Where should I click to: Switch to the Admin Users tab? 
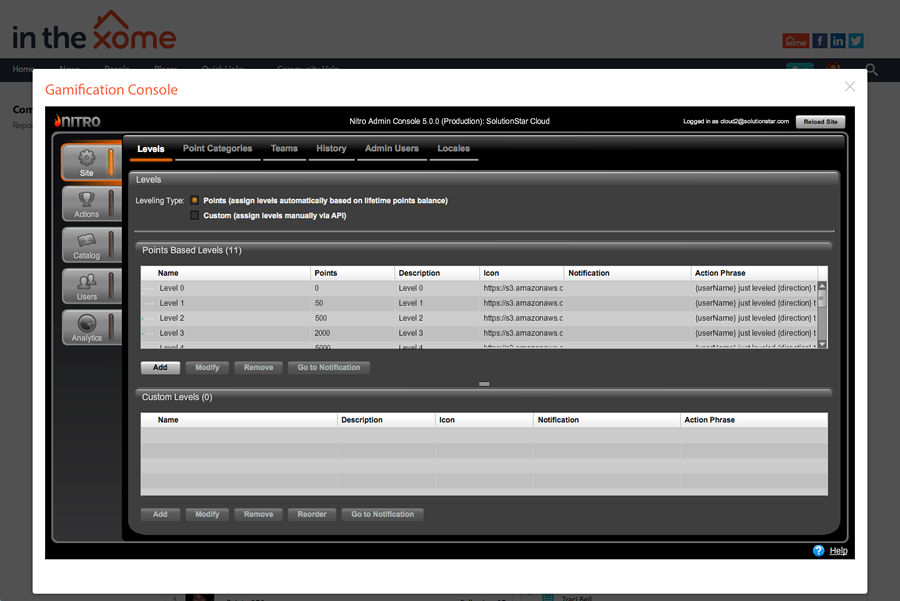click(391, 148)
